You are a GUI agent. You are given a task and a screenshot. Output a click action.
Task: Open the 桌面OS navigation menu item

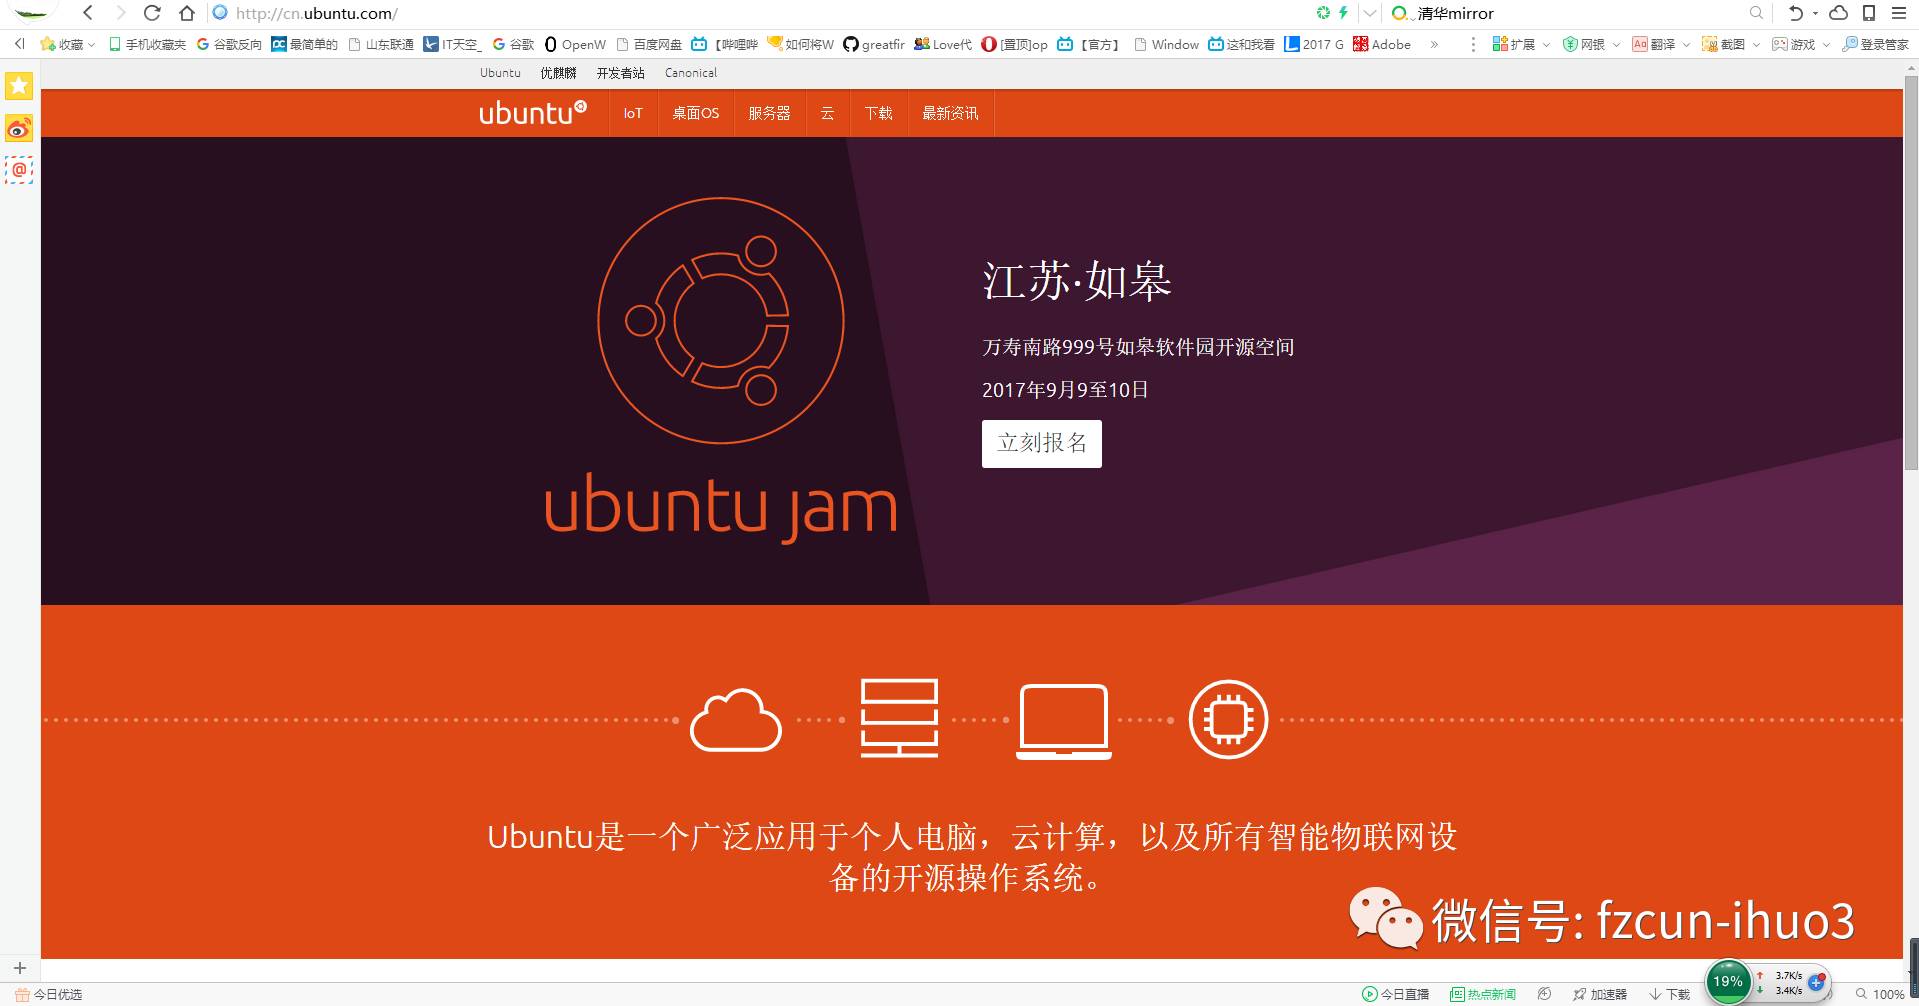[696, 113]
